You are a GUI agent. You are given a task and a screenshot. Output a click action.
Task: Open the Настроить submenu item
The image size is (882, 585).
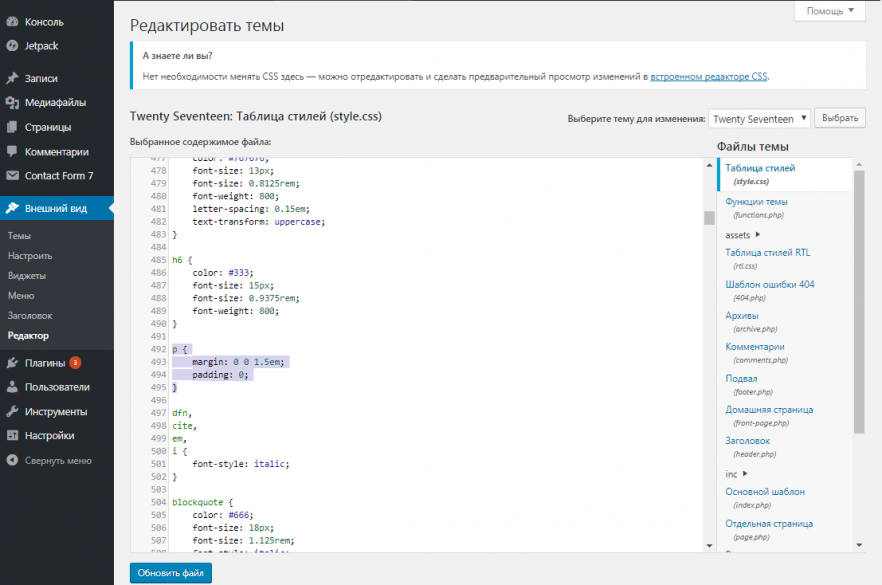30,256
